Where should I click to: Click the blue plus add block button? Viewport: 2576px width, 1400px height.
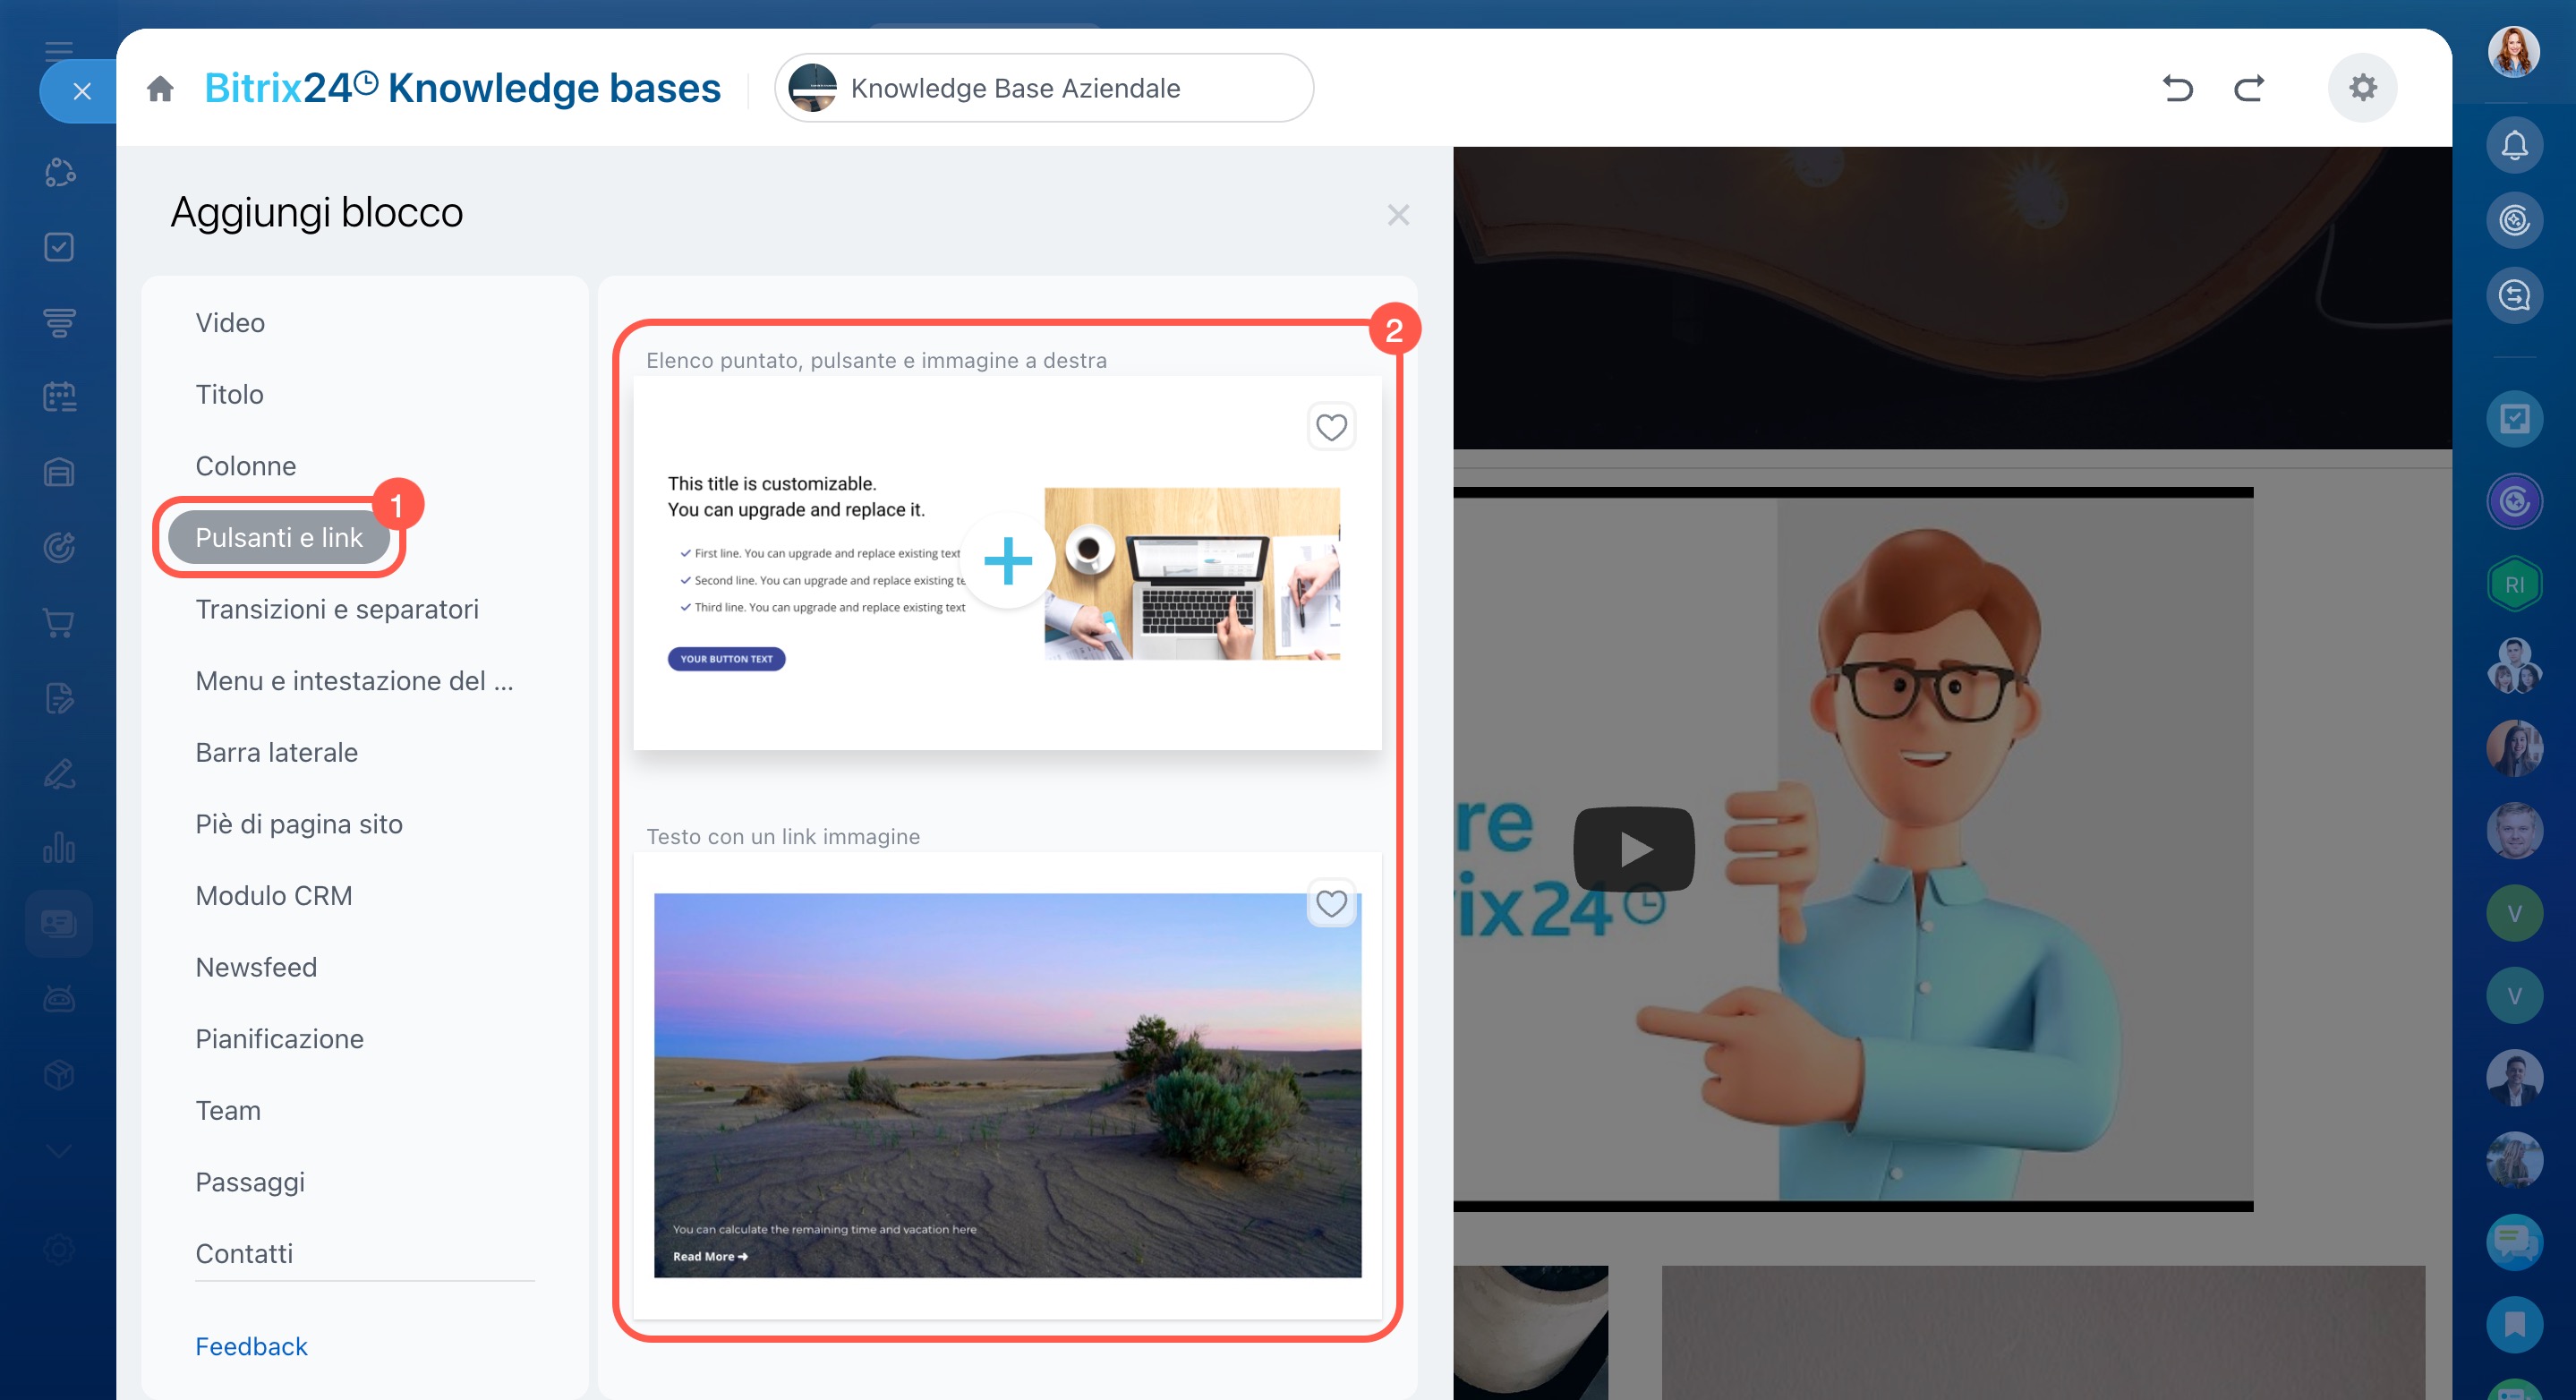(x=1007, y=561)
